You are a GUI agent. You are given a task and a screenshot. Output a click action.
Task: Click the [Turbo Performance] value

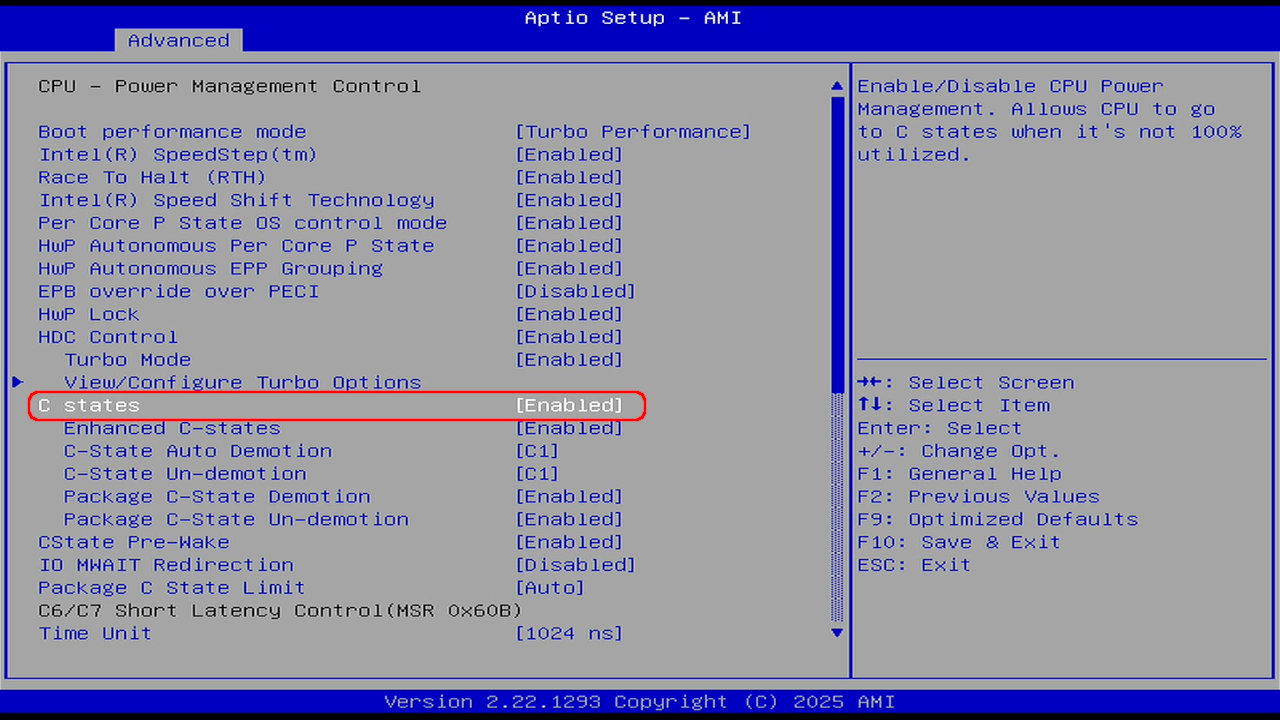(x=633, y=132)
